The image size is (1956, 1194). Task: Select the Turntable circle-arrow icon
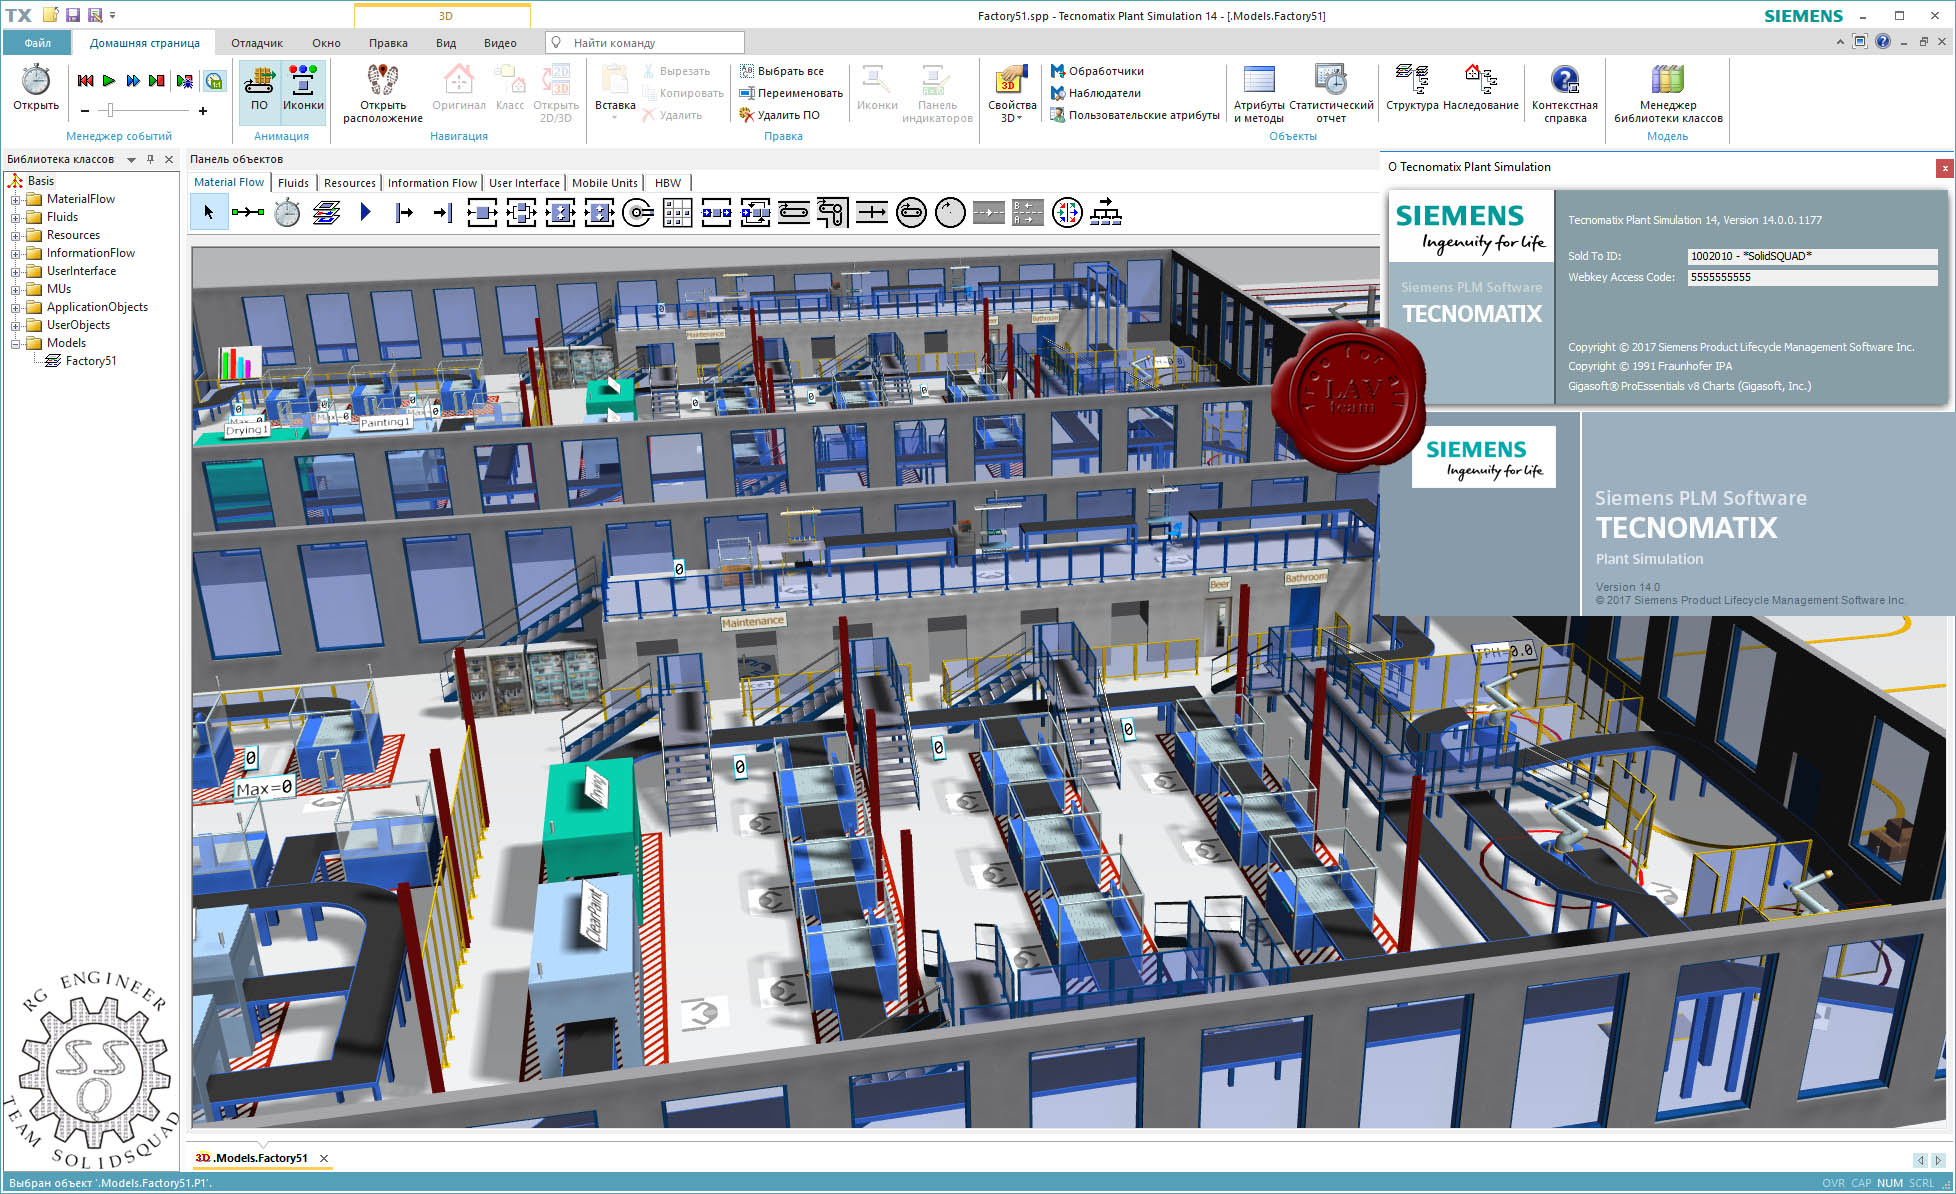tap(950, 212)
